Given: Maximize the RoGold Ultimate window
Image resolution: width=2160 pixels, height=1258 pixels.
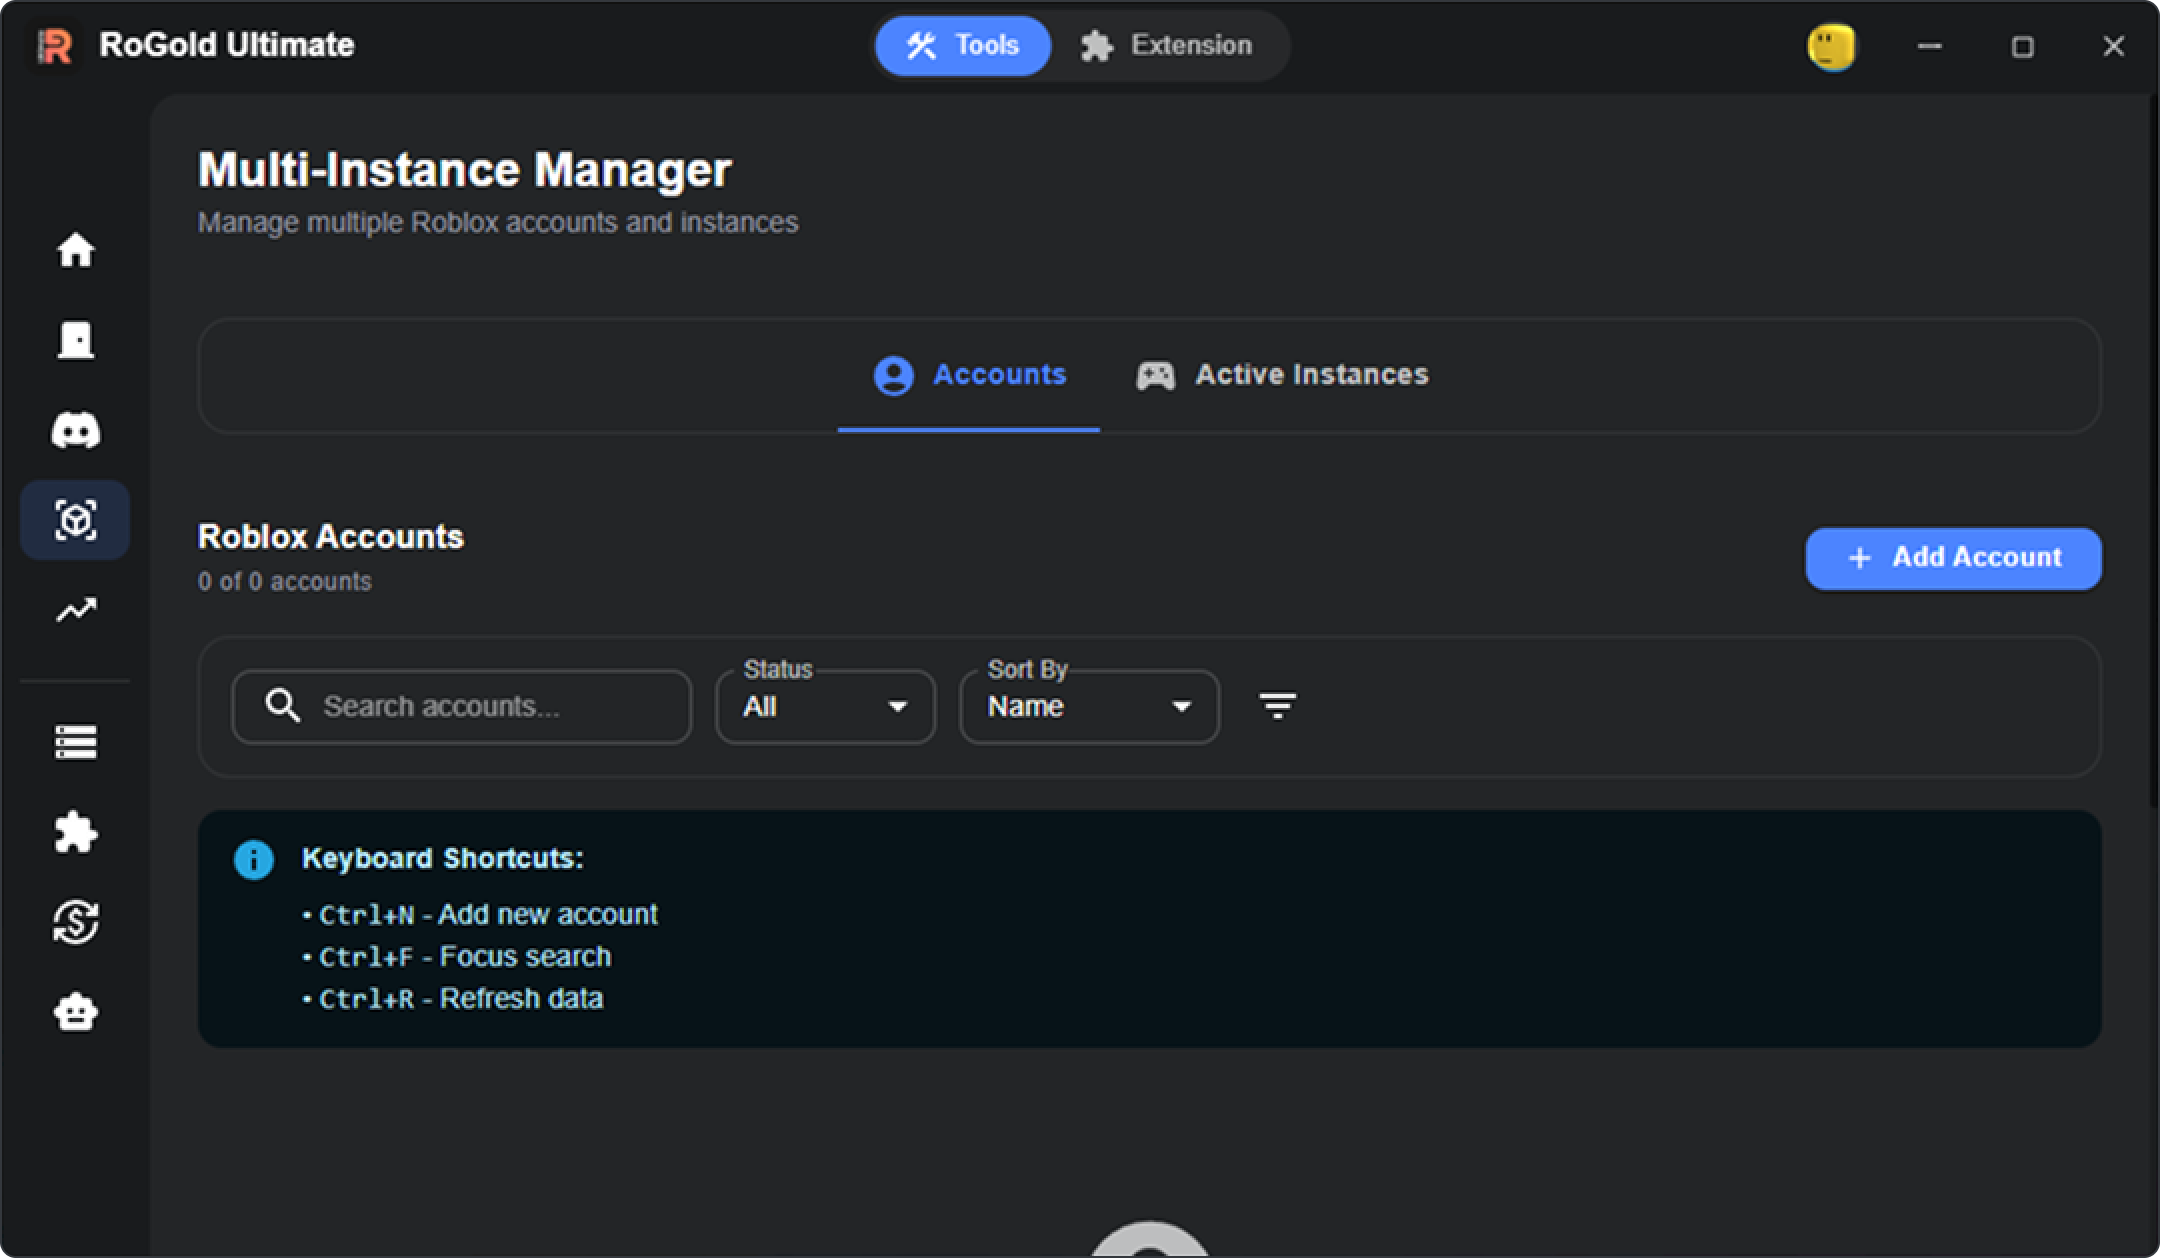Looking at the screenshot, I should point(2022,46).
